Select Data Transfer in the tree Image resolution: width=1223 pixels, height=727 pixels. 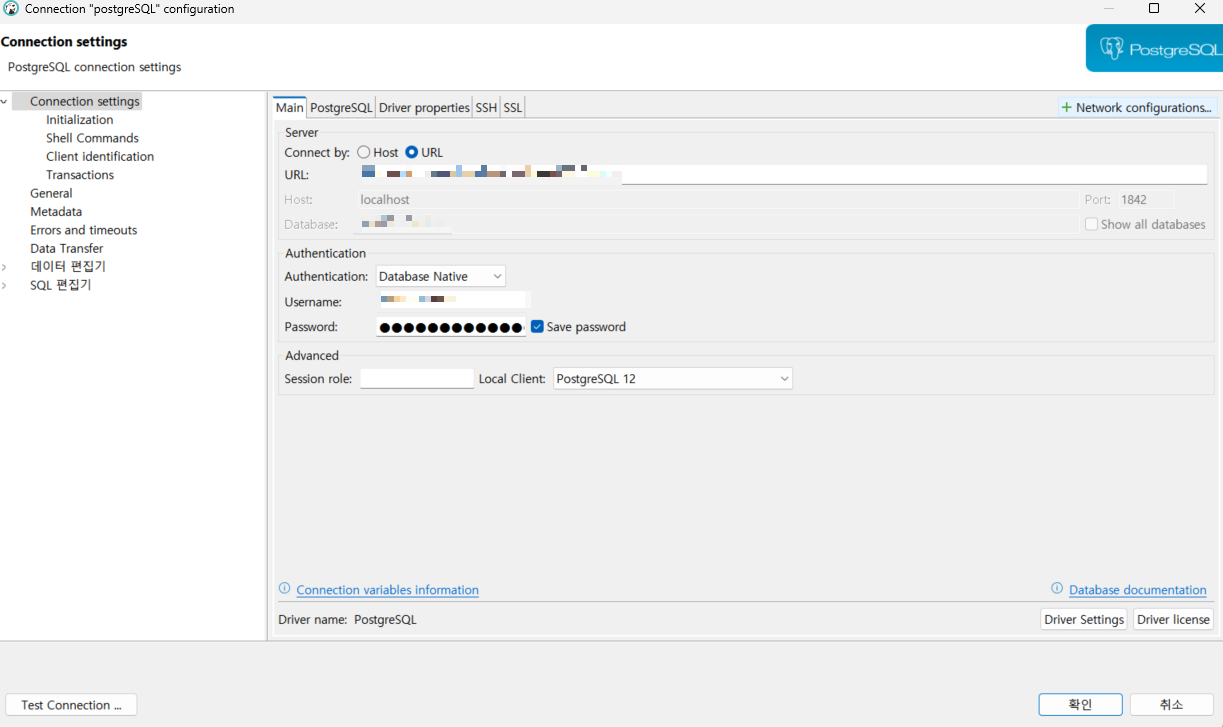(67, 248)
